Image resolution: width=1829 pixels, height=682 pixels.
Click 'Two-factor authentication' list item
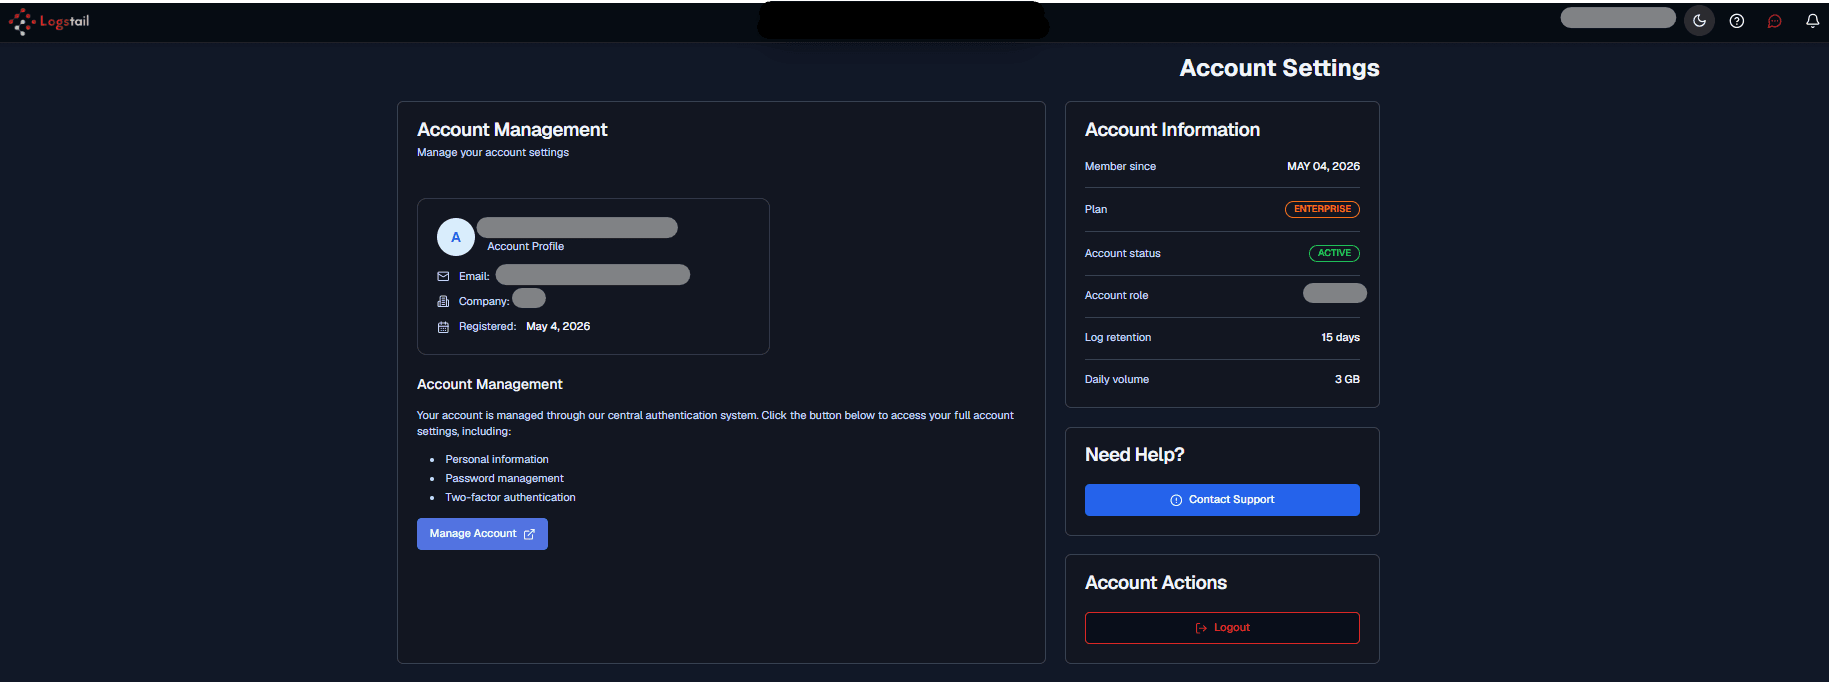pyautogui.click(x=510, y=498)
